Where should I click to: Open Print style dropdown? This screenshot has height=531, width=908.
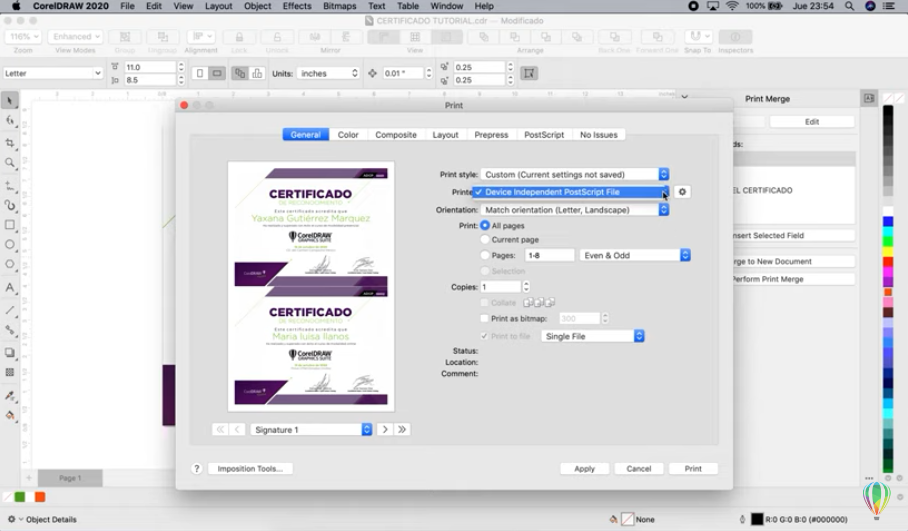pyautogui.click(x=574, y=174)
